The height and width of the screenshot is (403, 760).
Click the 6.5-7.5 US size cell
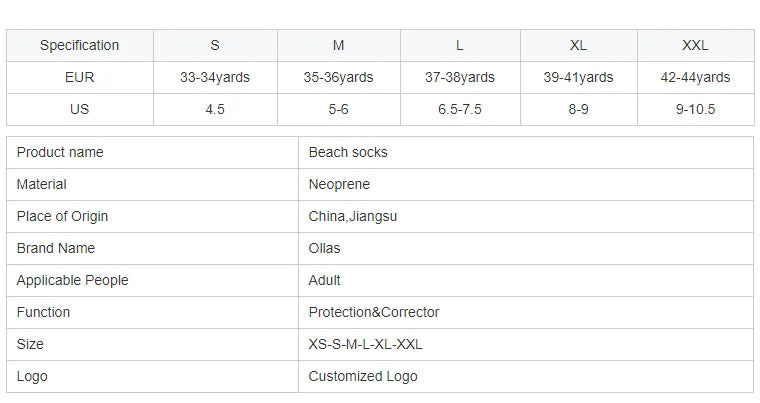[x=460, y=109]
